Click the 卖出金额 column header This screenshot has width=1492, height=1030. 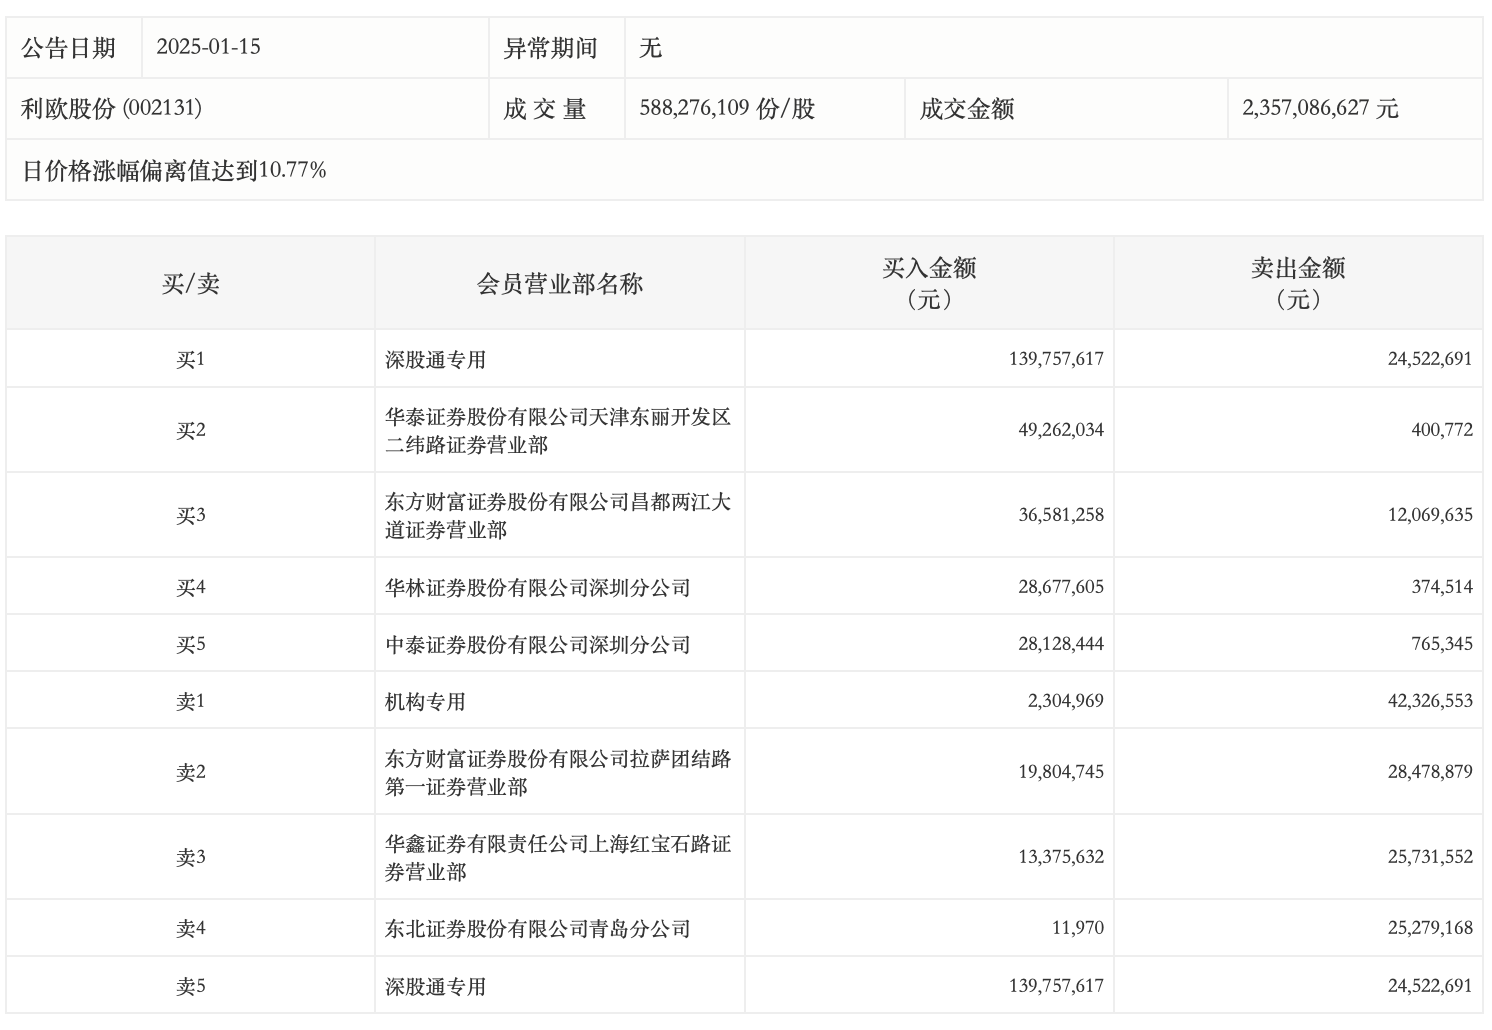tap(1298, 283)
